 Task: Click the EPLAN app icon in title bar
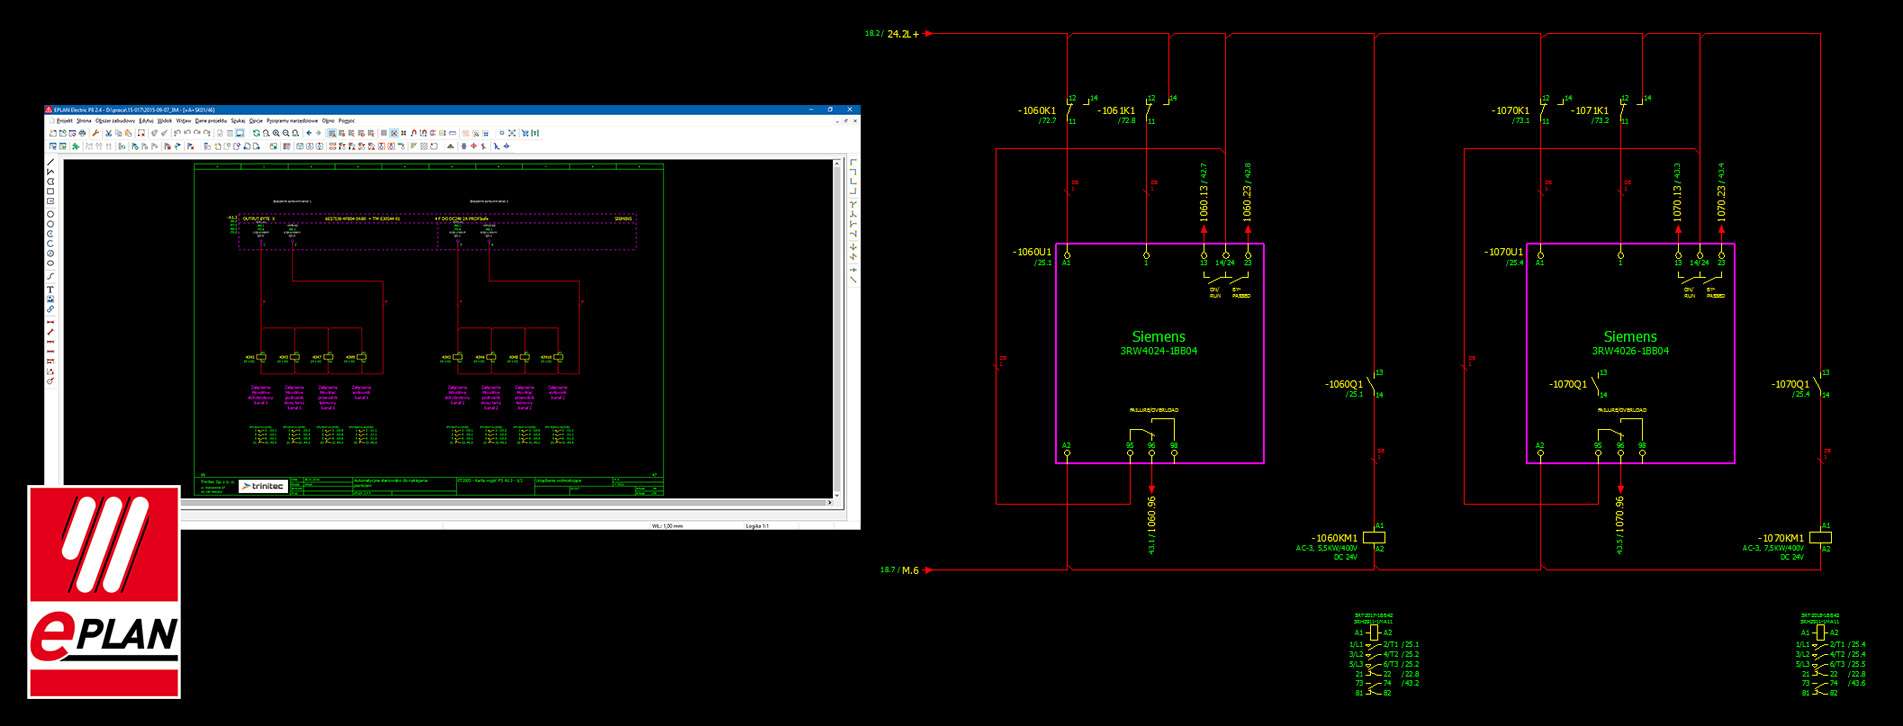coord(48,109)
